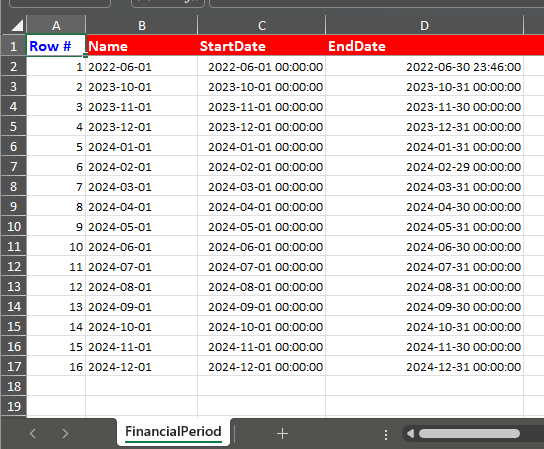Open the FinancialPeriod sheet tab
The height and width of the screenshot is (449, 544).
(x=173, y=432)
